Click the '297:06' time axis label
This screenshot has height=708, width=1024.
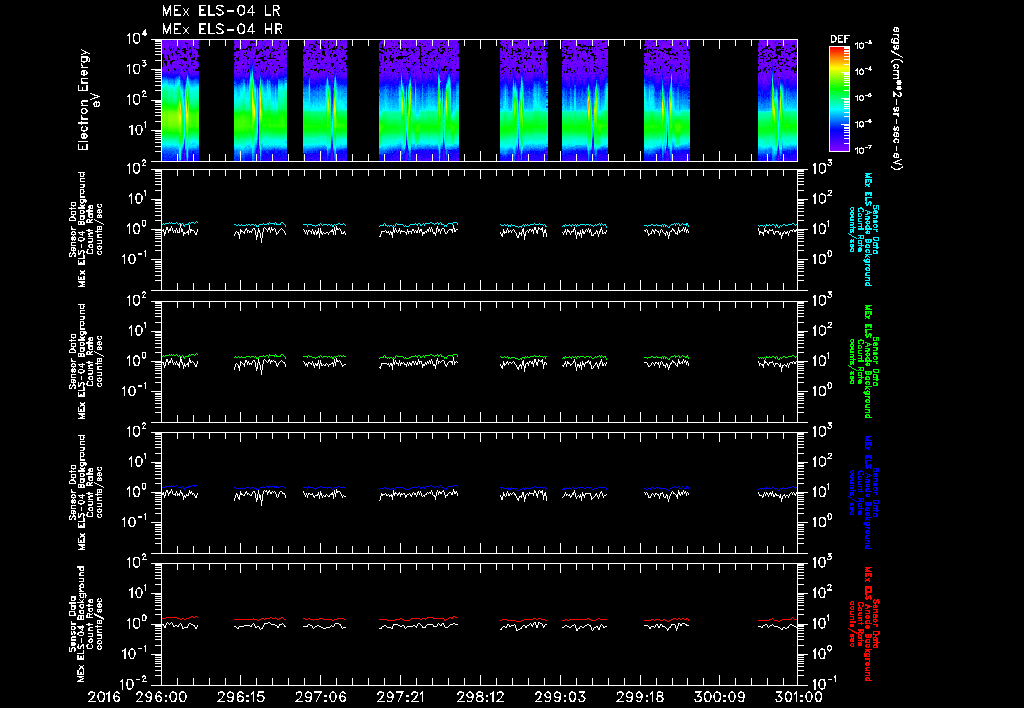pyautogui.click(x=320, y=698)
